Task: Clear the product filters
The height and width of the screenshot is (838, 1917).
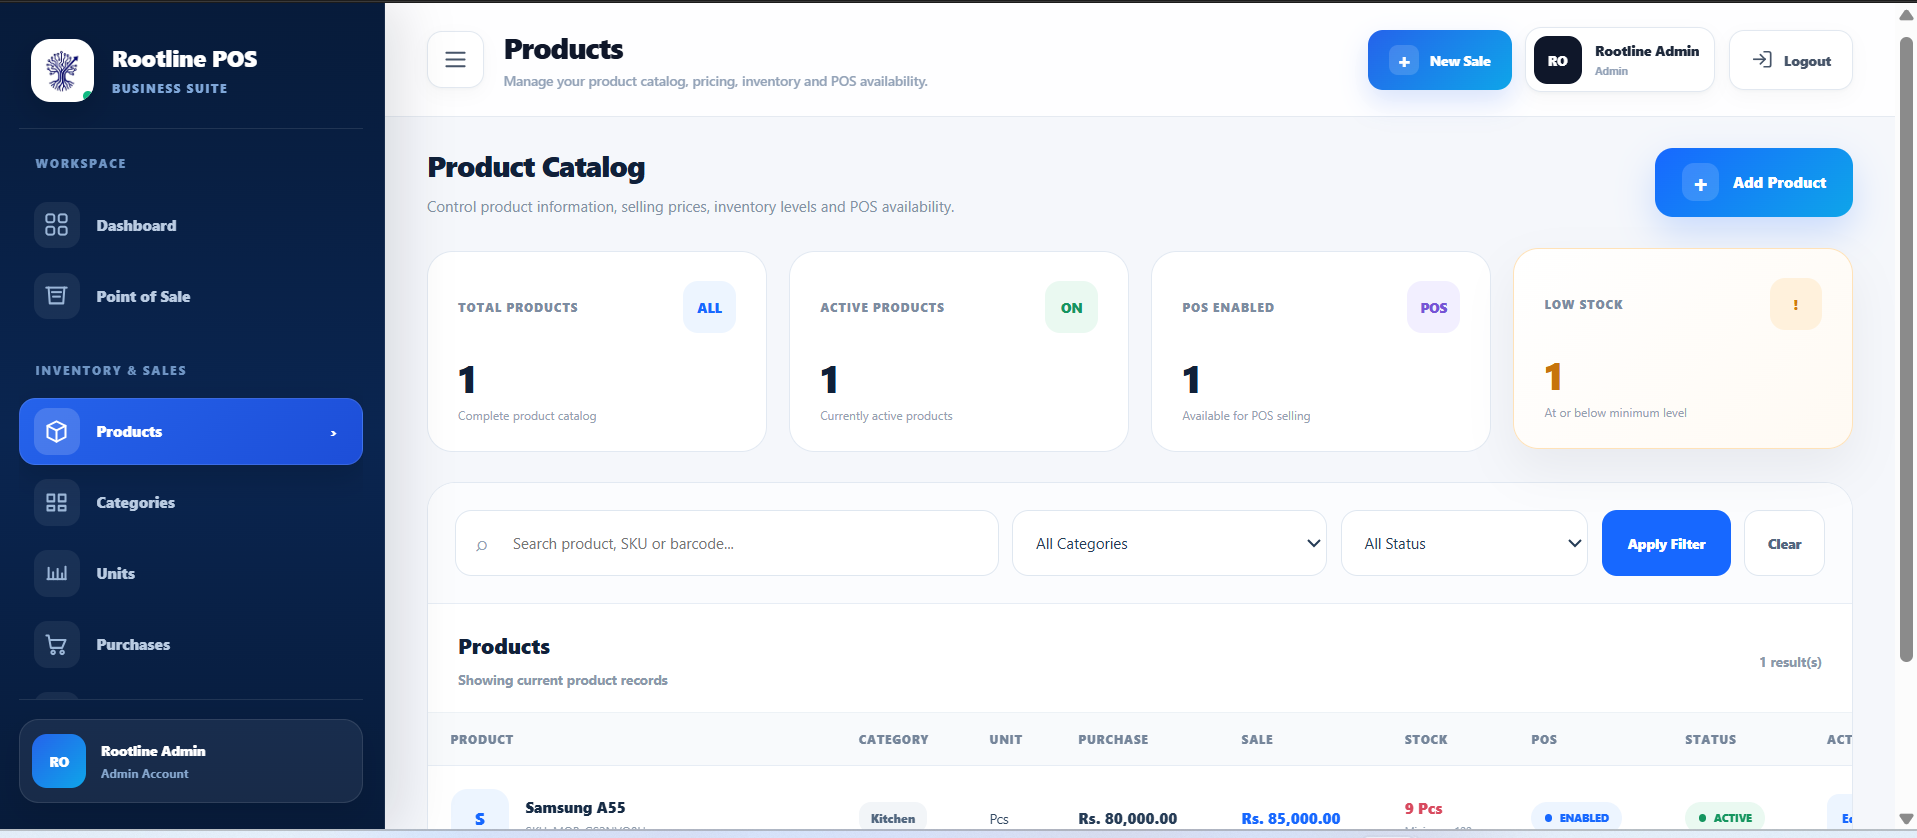Action: (1784, 543)
